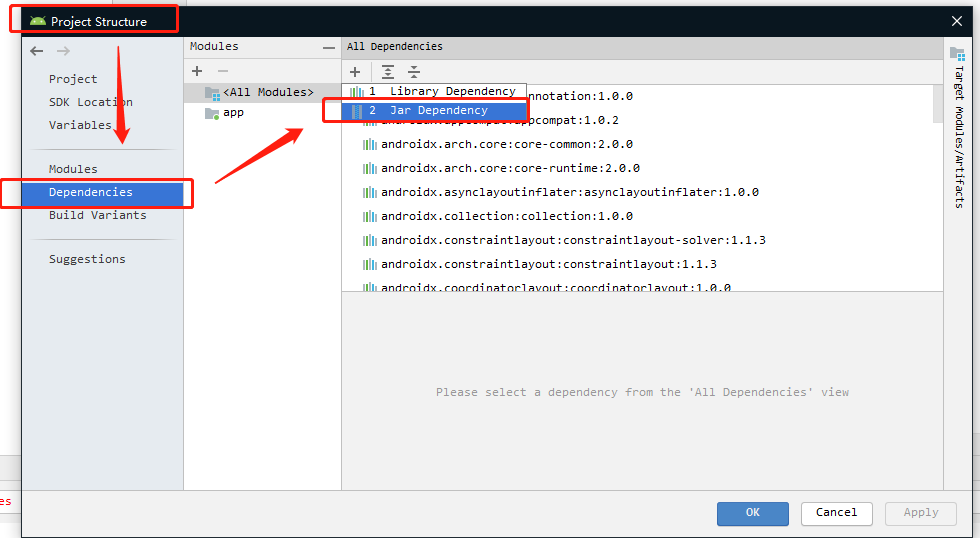Open the Modules section in sidebar
Viewport: 980px width, 538px height.
click(73, 169)
